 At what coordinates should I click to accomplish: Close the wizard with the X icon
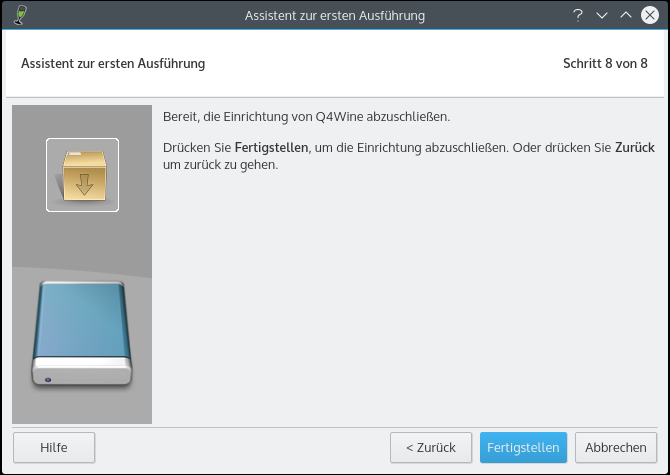pos(649,15)
